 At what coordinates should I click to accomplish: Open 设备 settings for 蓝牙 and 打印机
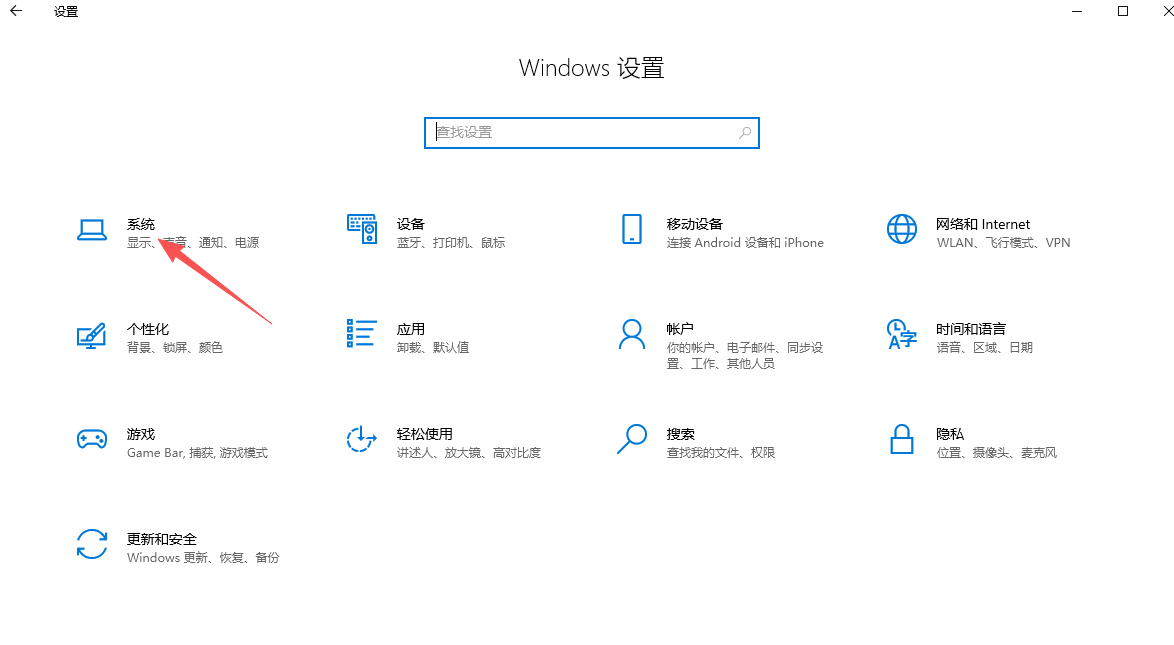[x=410, y=230]
